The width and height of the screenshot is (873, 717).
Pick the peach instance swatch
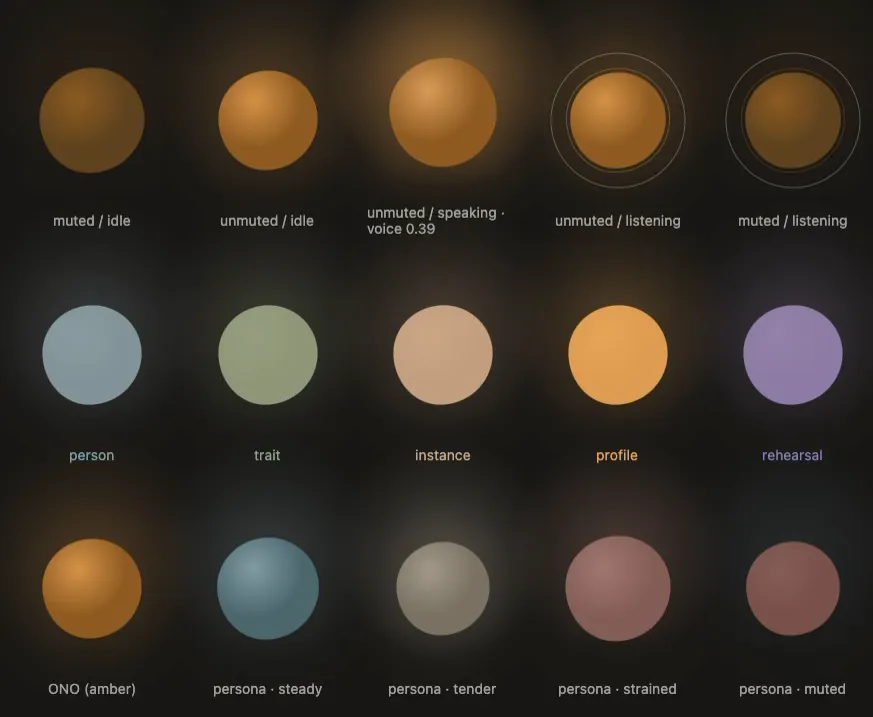point(443,355)
